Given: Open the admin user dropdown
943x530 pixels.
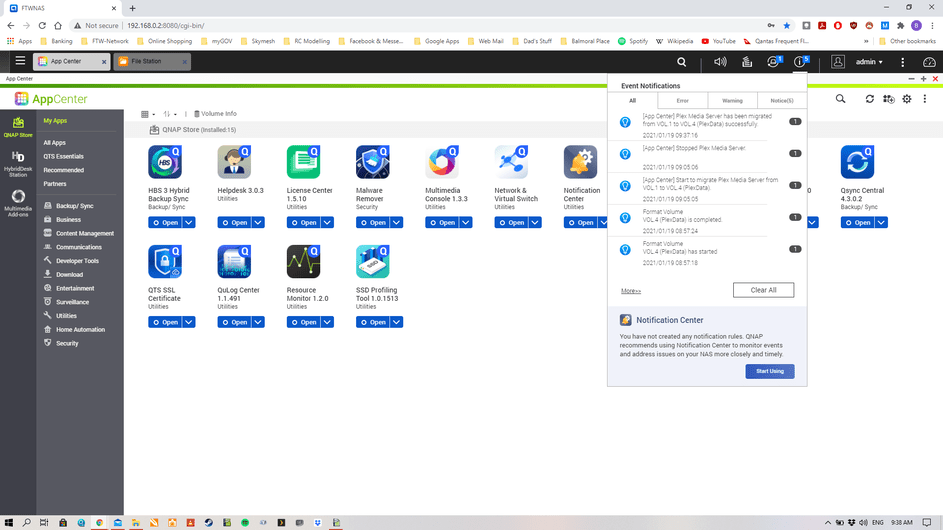Looking at the screenshot, I should pos(869,62).
